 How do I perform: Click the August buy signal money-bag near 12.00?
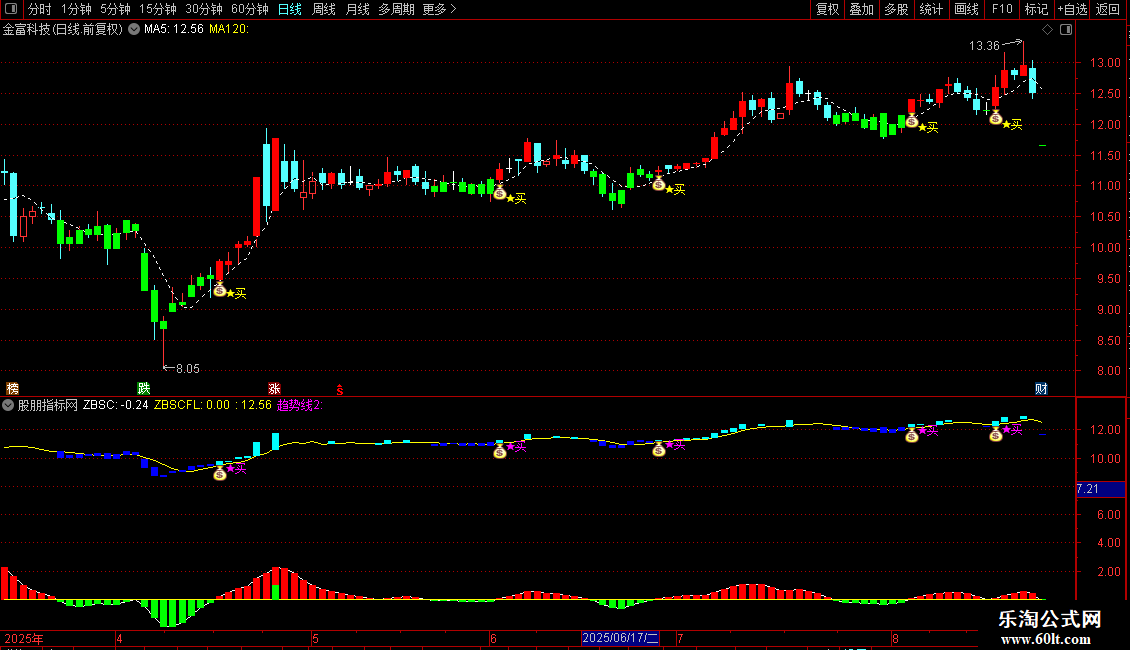click(912, 121)
